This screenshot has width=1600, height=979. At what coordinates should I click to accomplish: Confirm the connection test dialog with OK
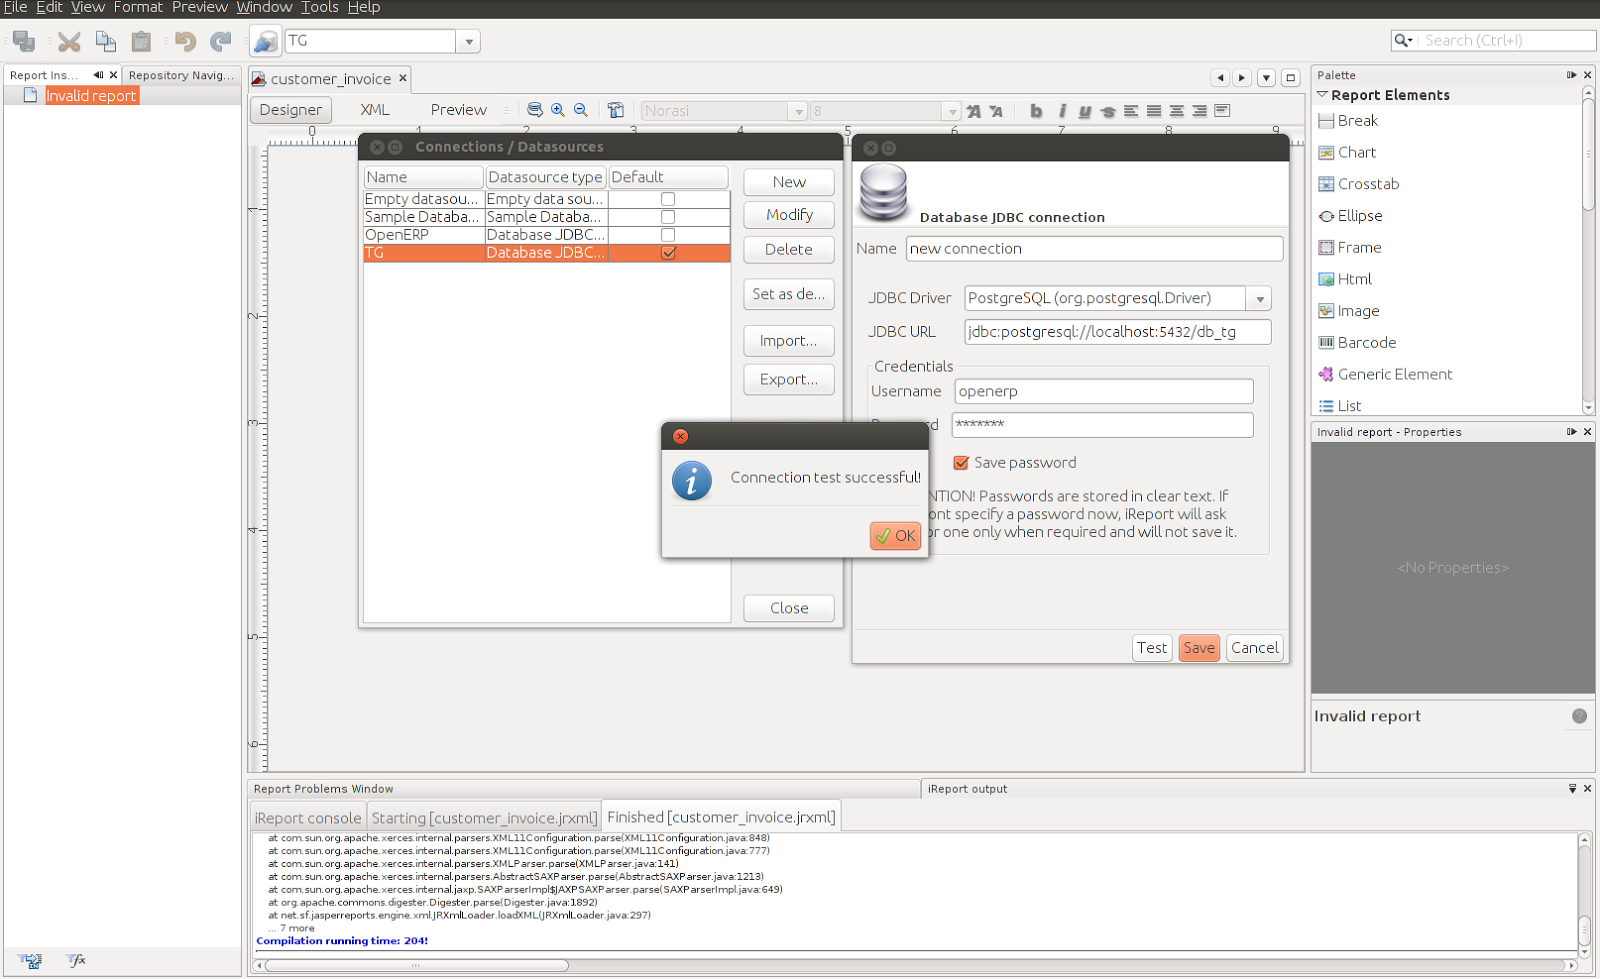click(895, 535)
